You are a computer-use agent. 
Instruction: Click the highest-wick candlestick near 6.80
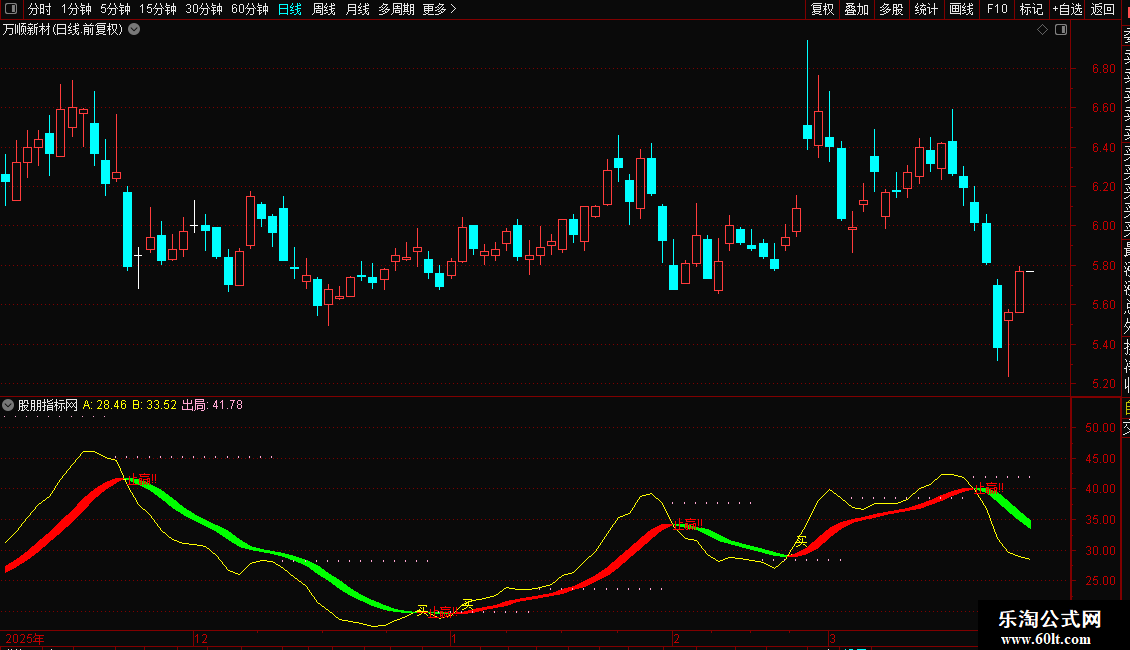click(807, 95)
